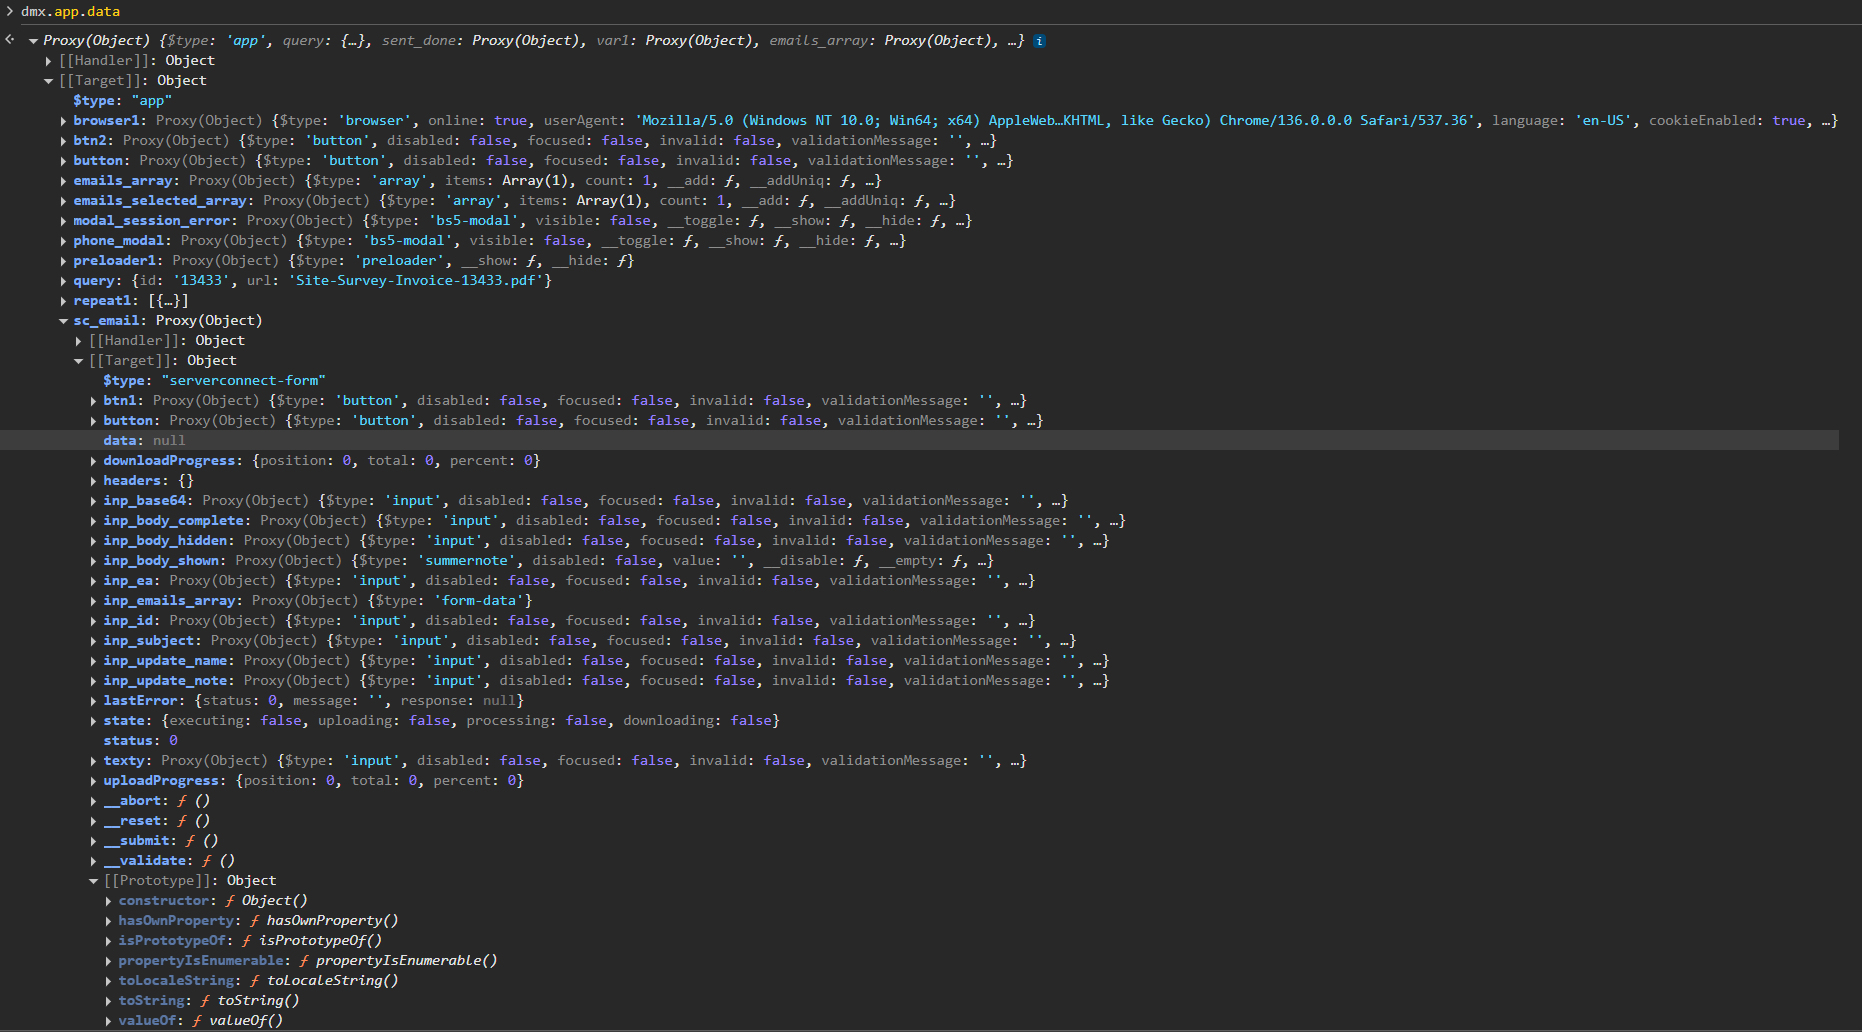Expand the __submit function

coord(93,841)
